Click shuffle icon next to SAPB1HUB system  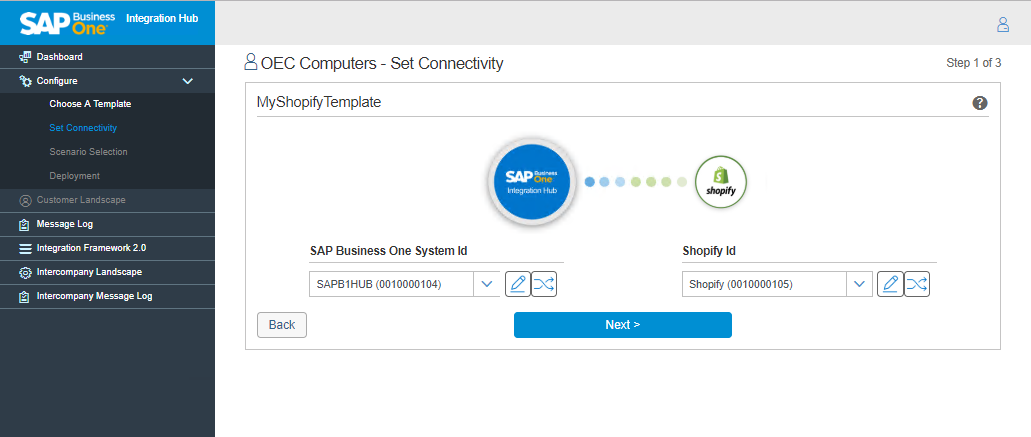tap(543, 284)
